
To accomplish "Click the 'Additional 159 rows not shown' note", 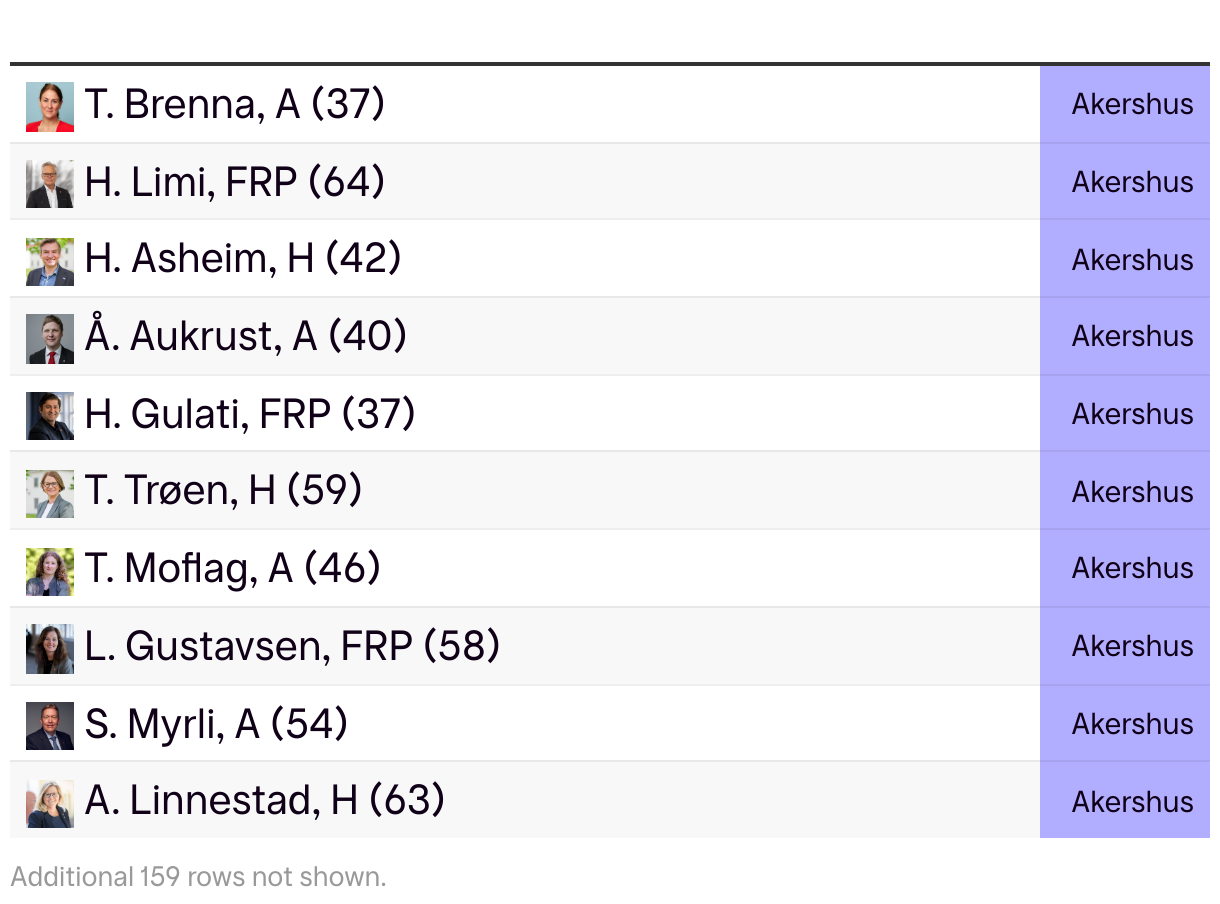I will click(198, 877).
